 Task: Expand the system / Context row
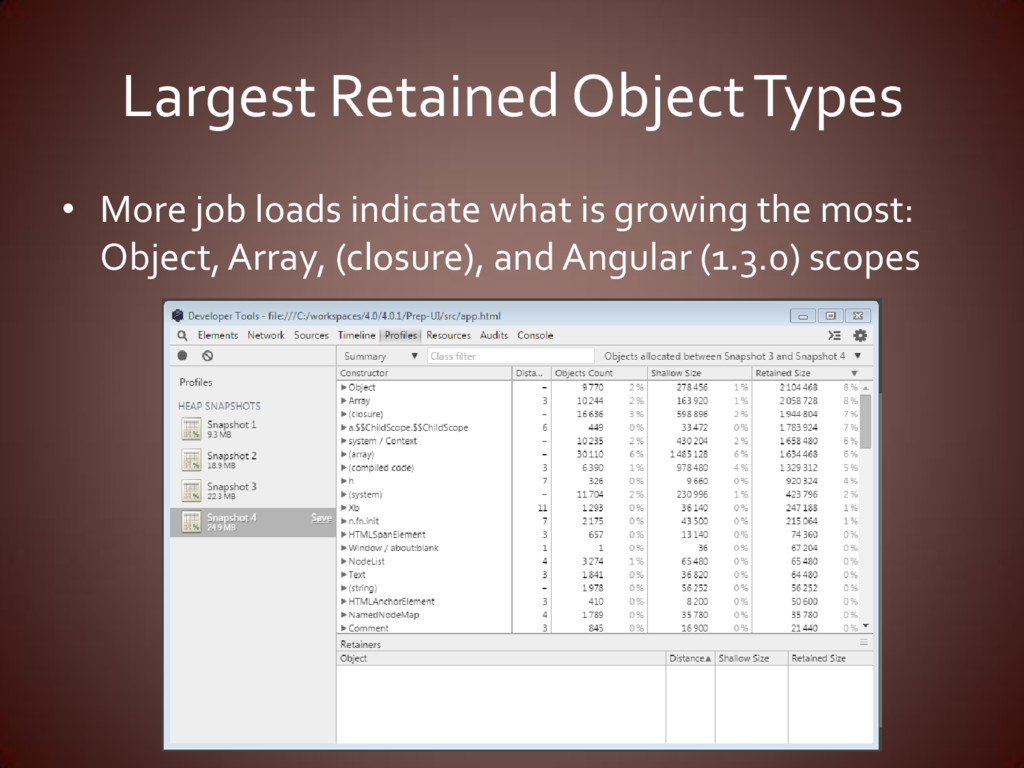344,441
